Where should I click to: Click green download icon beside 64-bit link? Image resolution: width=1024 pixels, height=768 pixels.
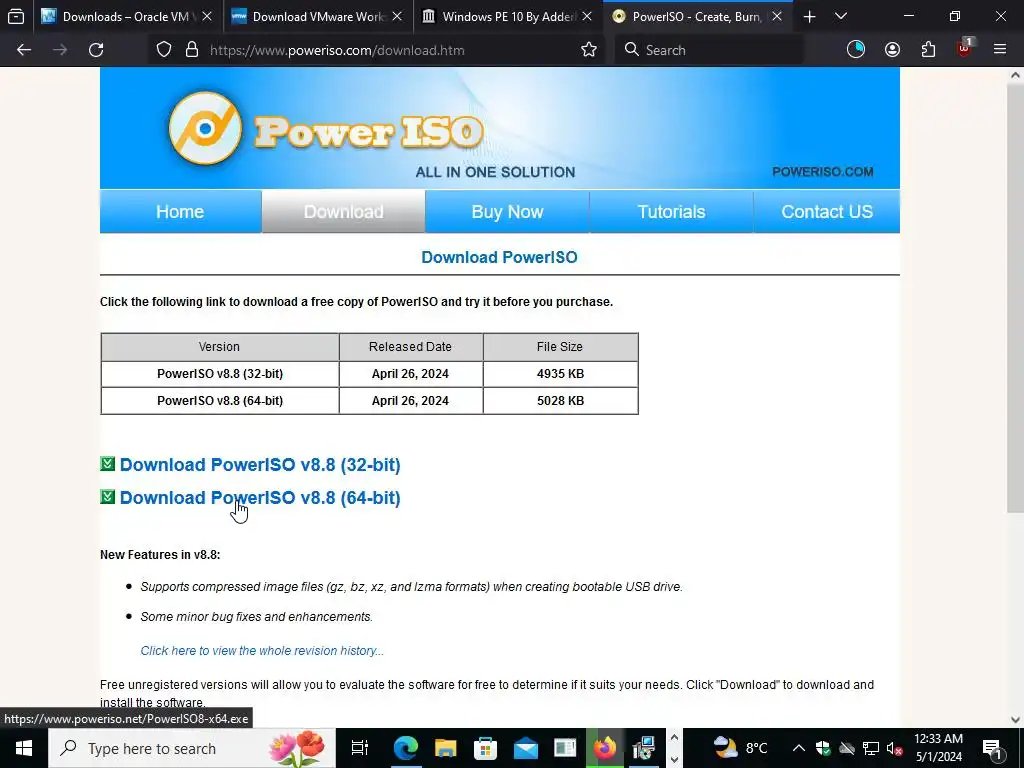coord(108,497)
